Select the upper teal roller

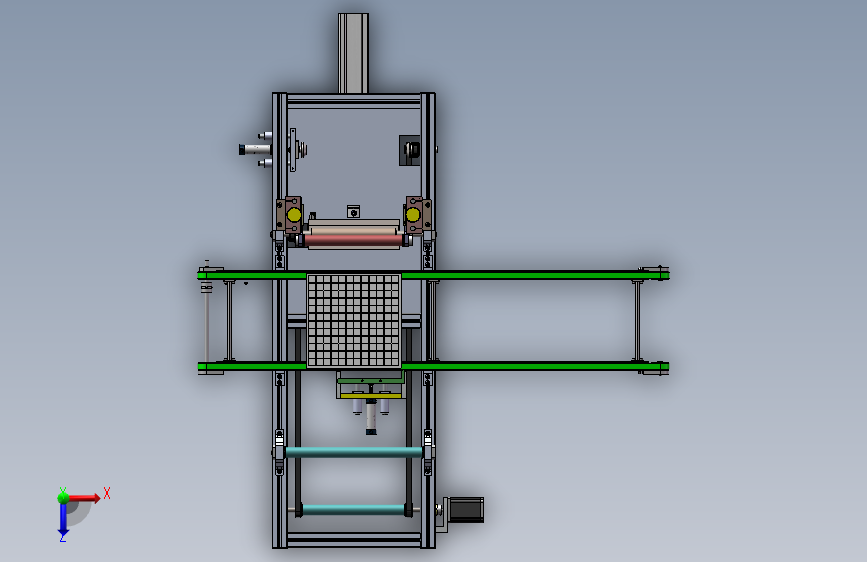(354, 452)
